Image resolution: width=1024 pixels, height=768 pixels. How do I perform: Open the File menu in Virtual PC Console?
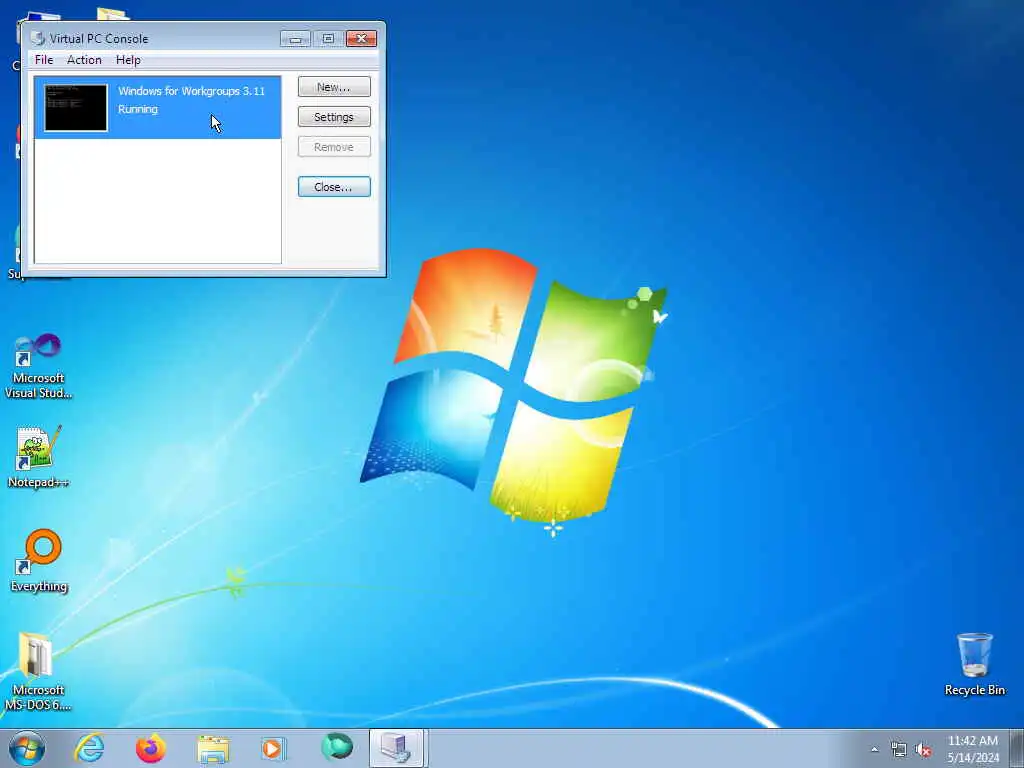pyautogui.click(x=44, y=60)
